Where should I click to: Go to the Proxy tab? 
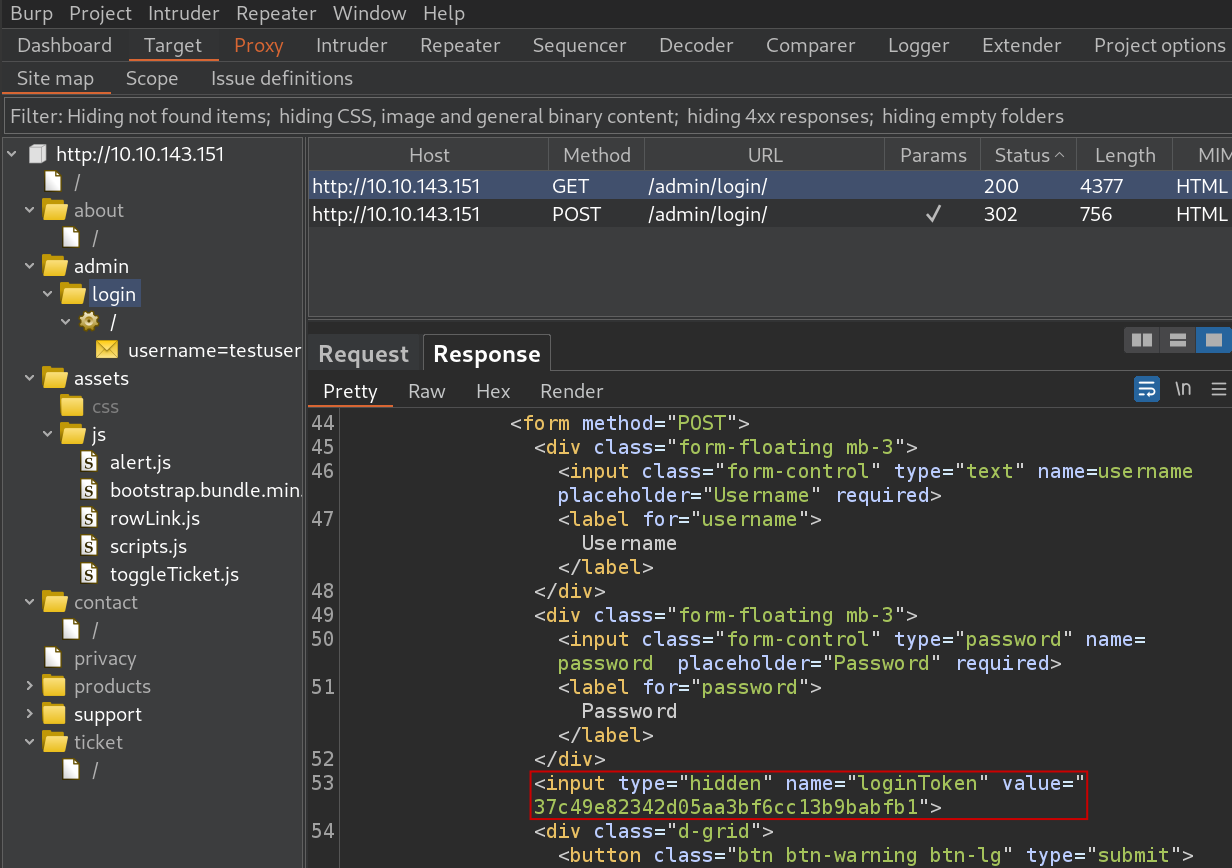click(x=259, y=45)
